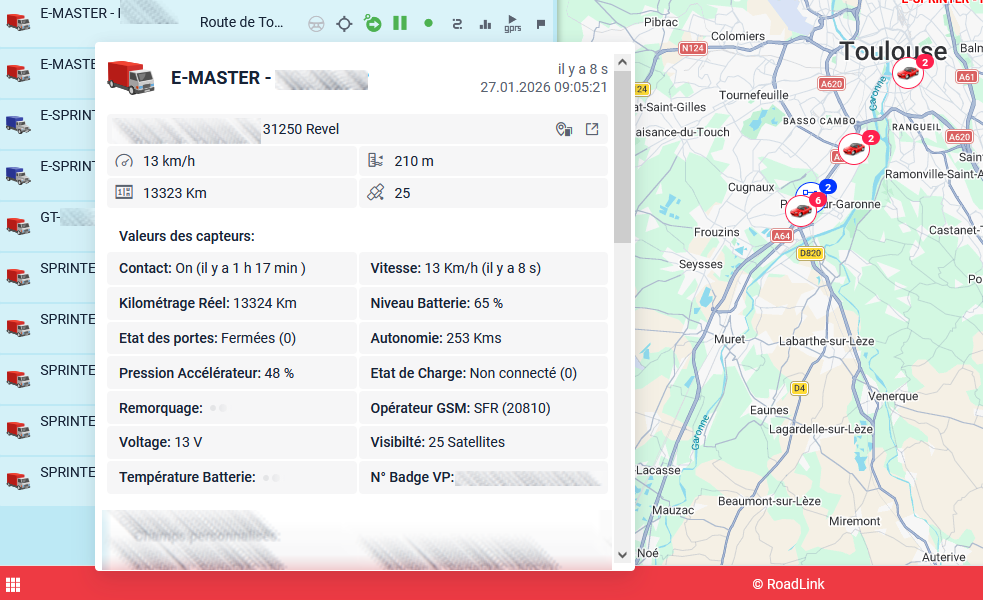Open address in external link icon
This screenshot has height=600, width=983.
(592, 129)
